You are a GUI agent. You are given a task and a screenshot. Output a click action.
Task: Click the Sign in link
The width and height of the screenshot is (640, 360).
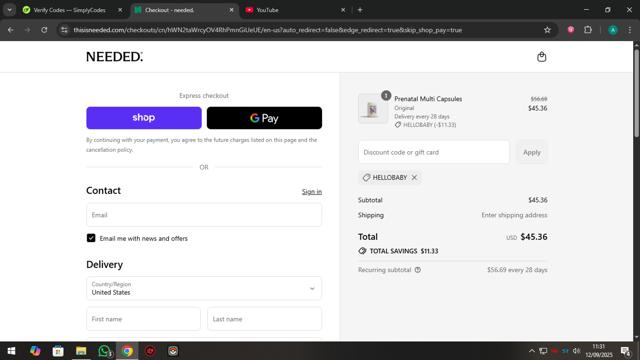pos(312,191)
